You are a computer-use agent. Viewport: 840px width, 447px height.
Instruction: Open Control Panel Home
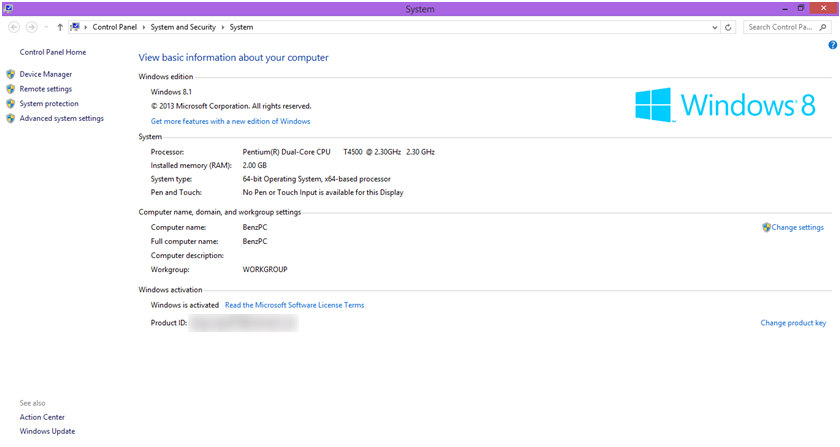[x=53, y=52]
